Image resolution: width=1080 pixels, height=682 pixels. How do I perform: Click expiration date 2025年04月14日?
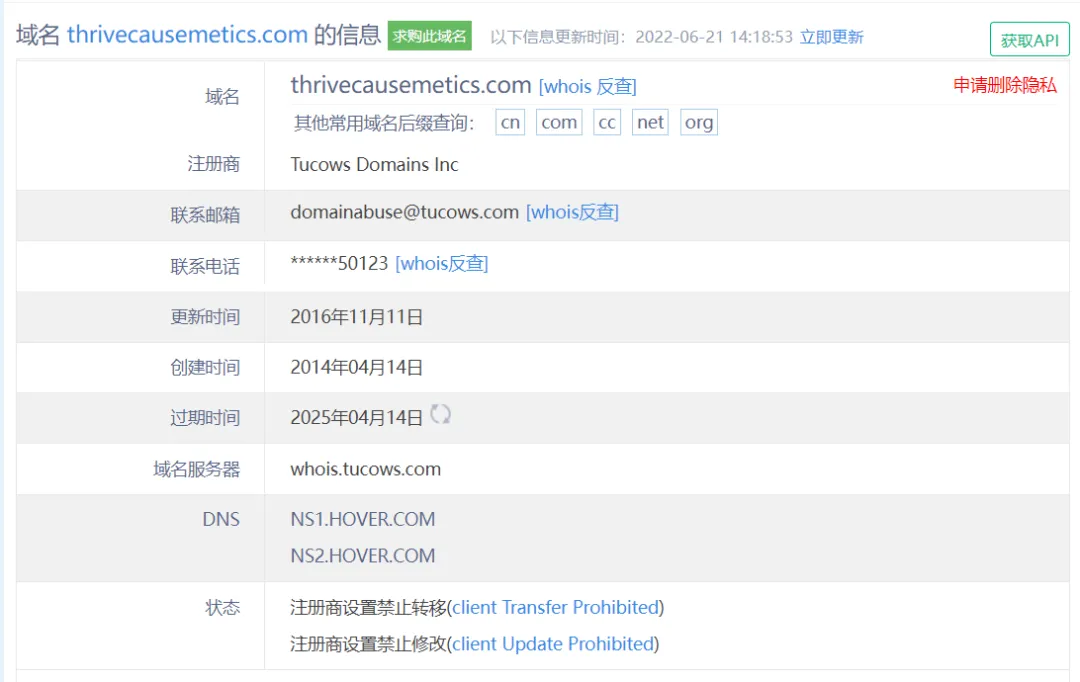click(x=356, y=417)
